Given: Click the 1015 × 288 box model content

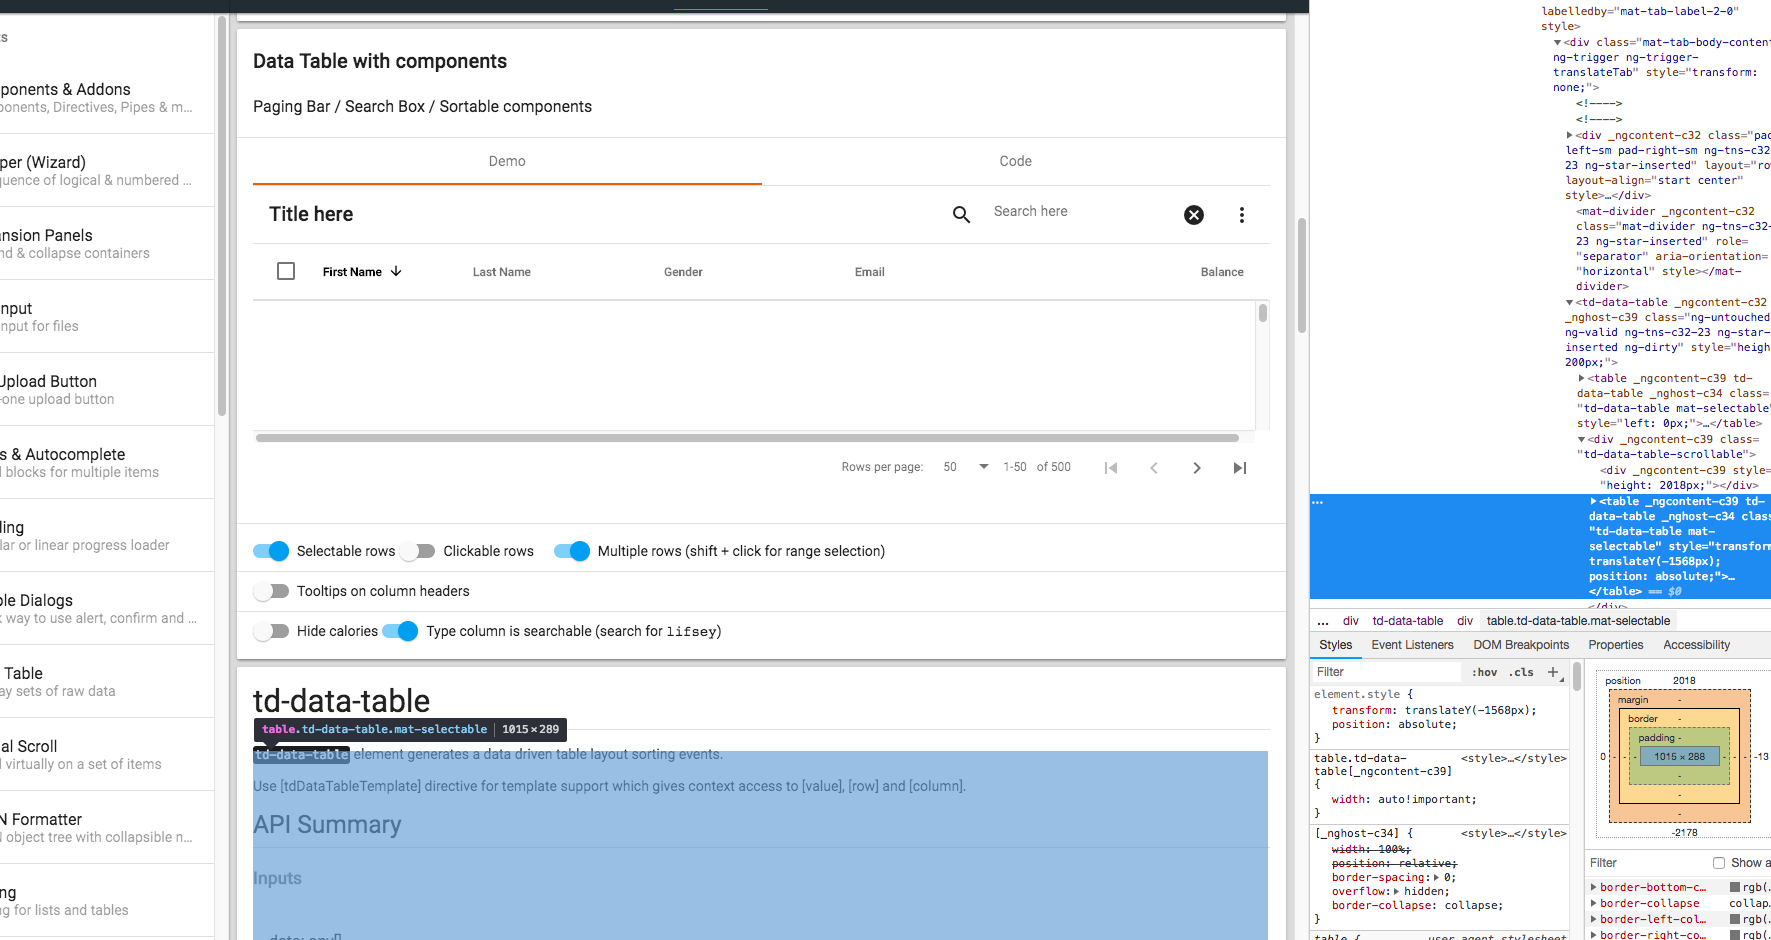Looking at the screenshot, I should 1679,757.
